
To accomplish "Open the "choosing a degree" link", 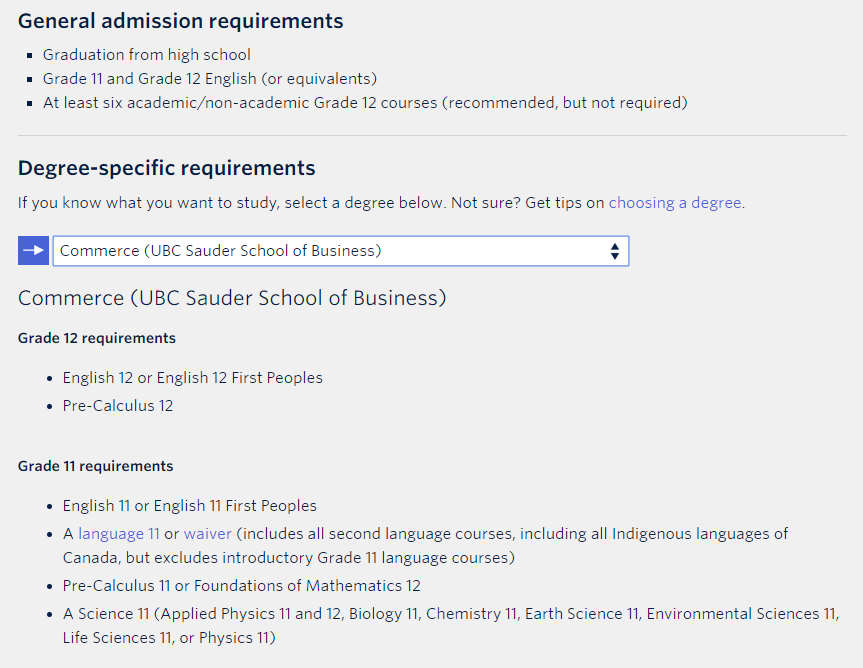I will pyautogui.click(x=675, y=203).
